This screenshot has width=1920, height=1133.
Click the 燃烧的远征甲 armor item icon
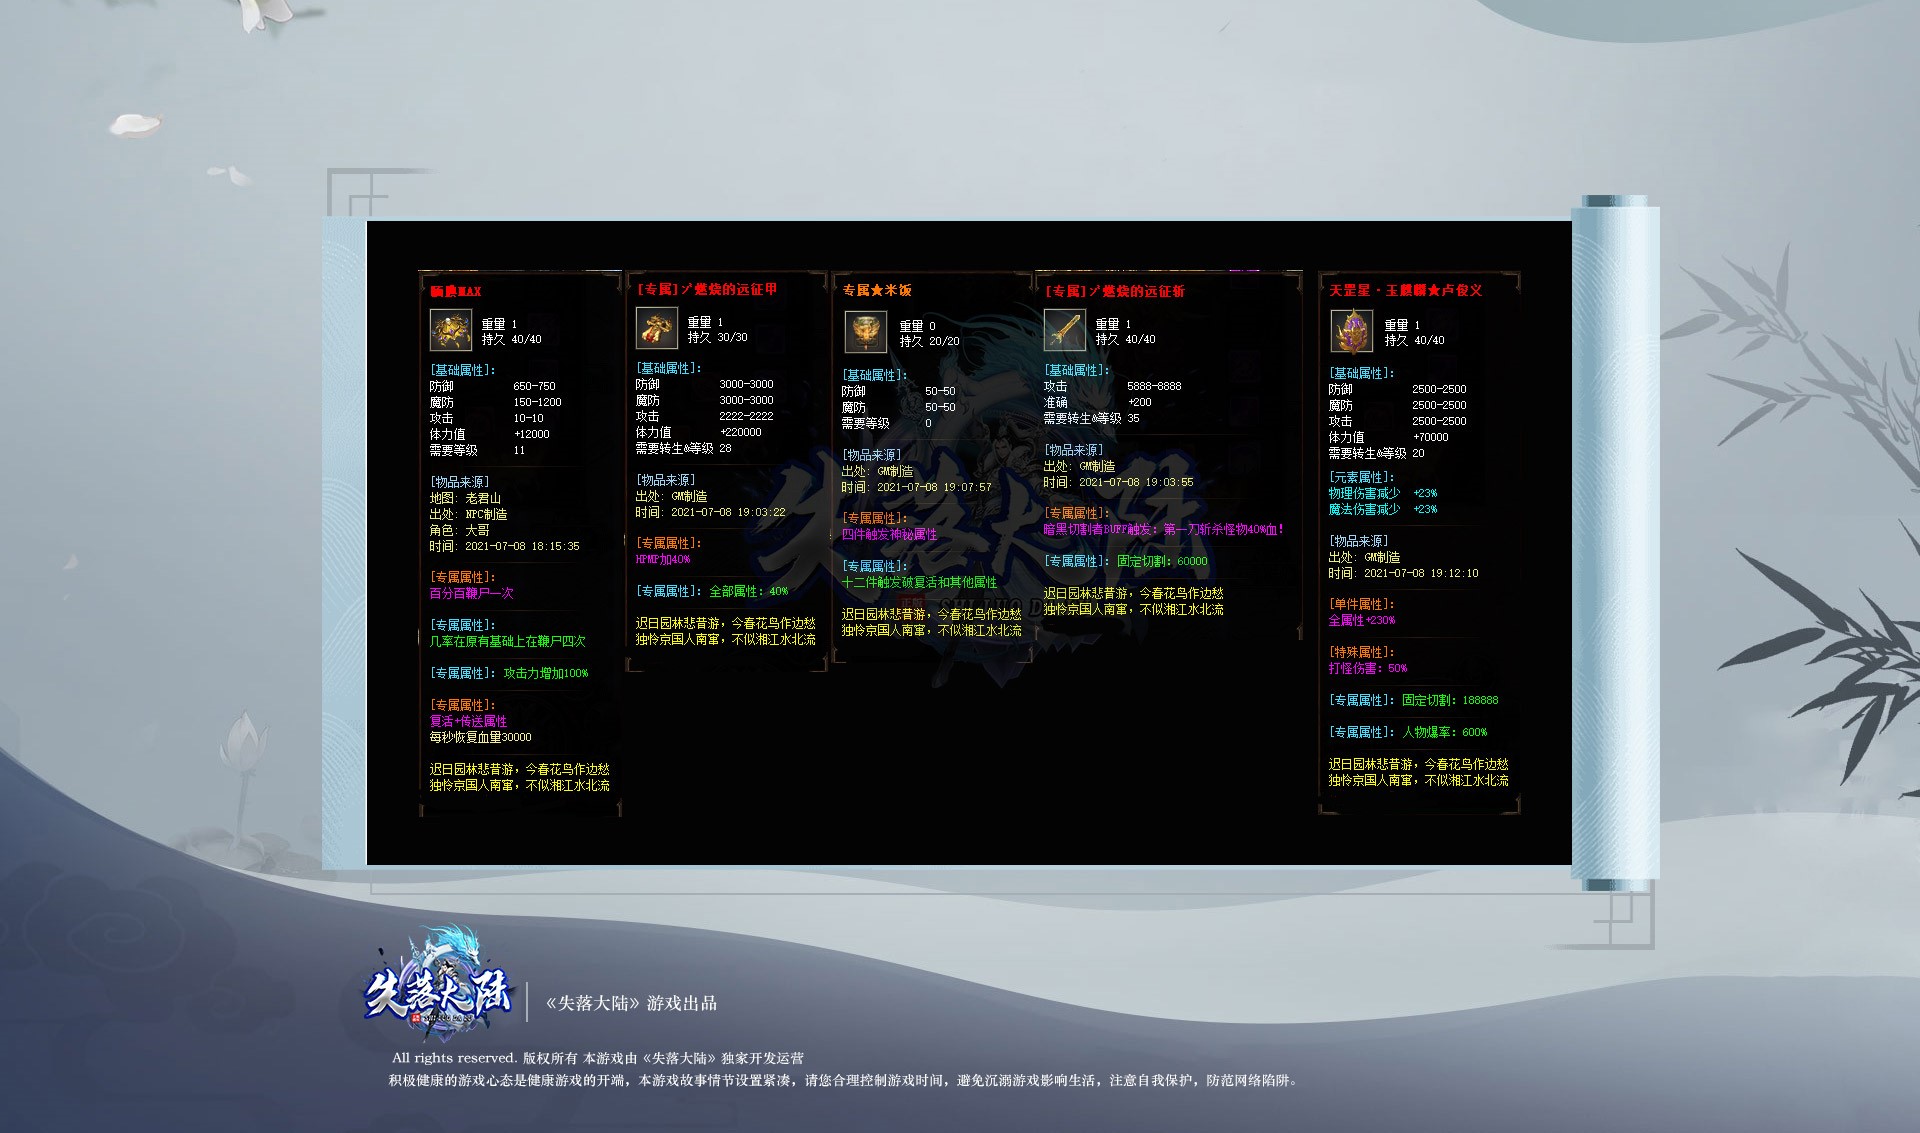coord(657,328)
